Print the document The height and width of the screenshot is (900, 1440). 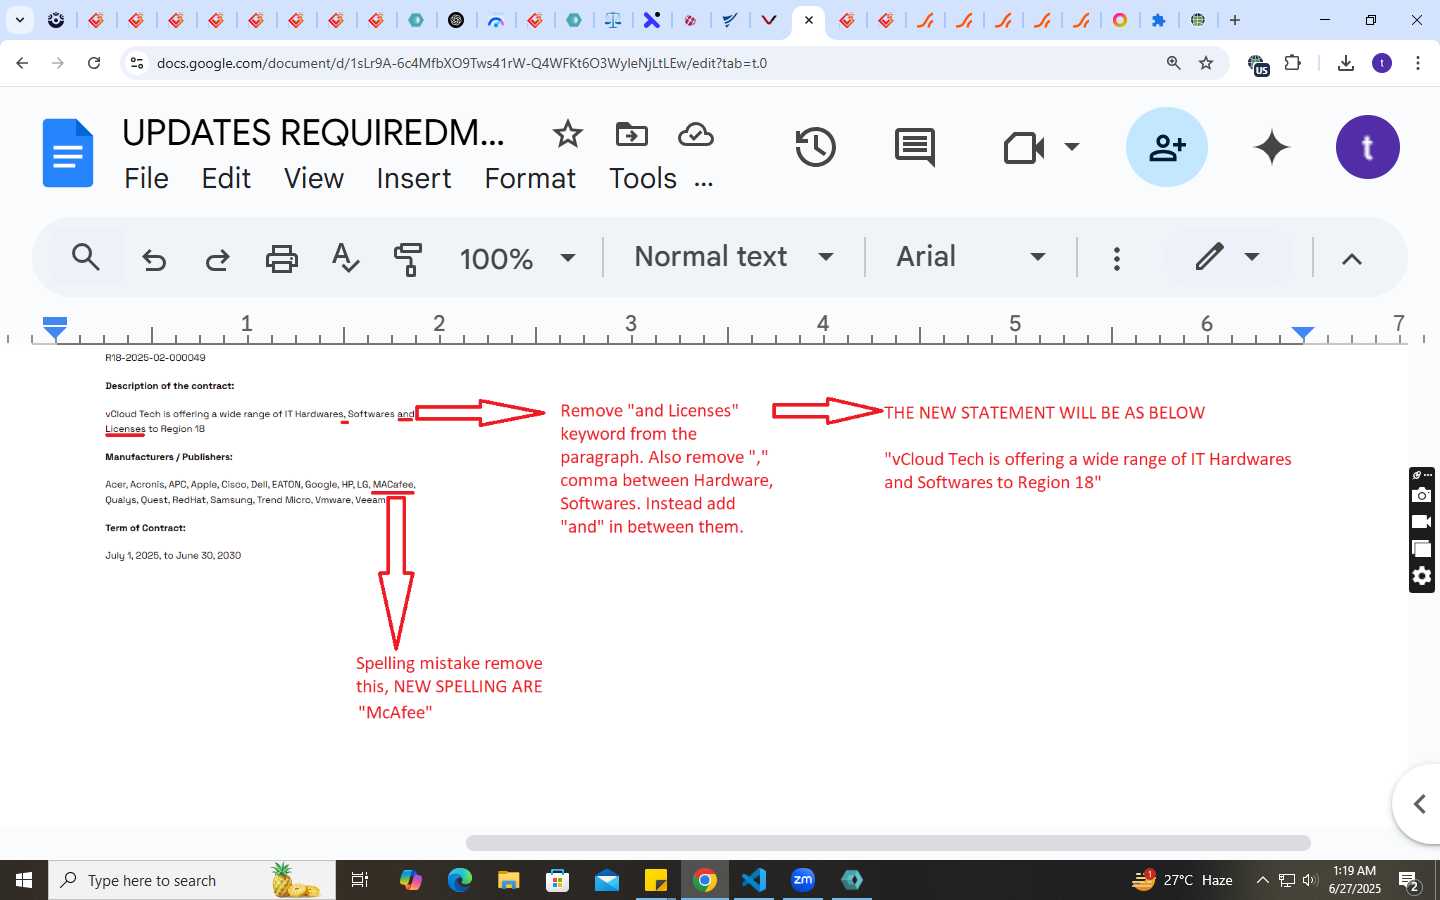[x=282, y=259]
